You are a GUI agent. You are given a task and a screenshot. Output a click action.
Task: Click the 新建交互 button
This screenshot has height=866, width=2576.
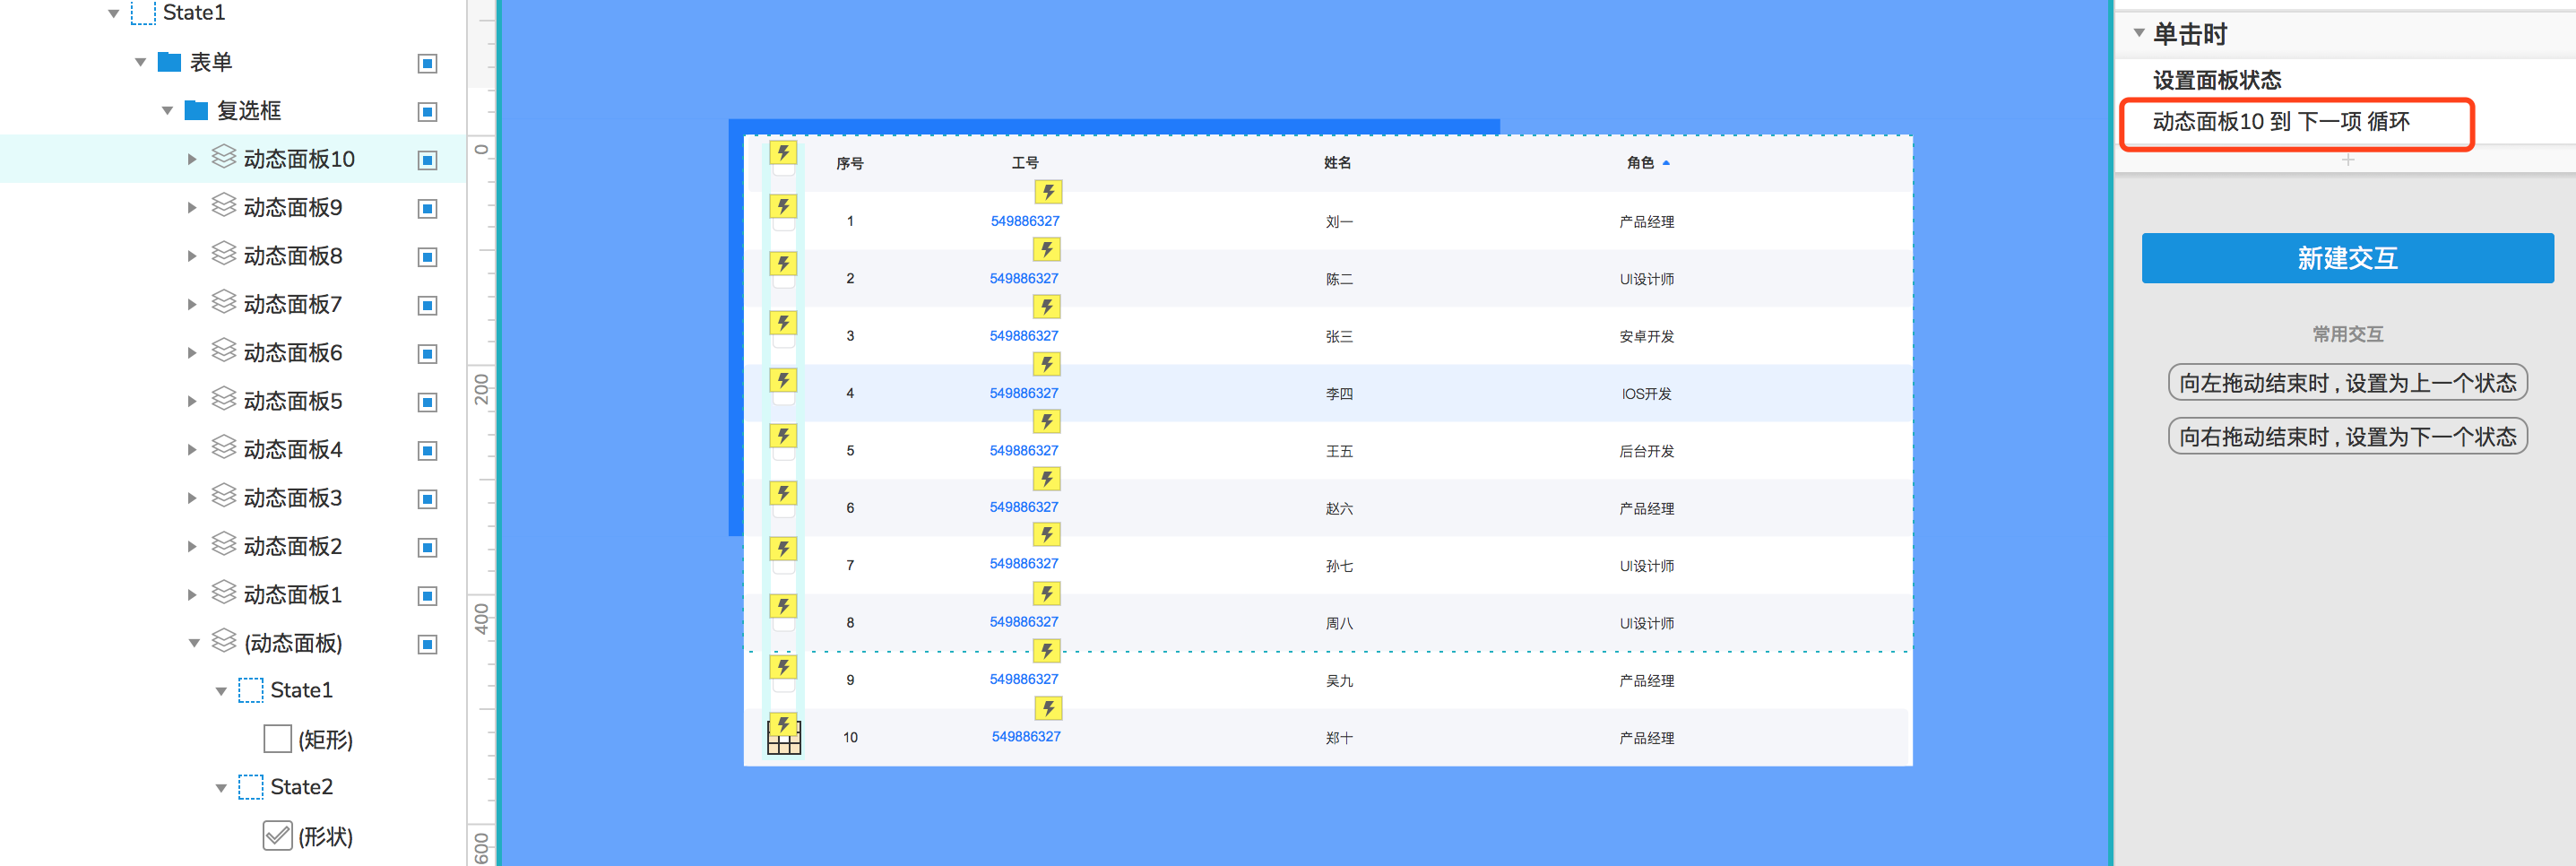pyautogui.click(x=2347, y=258)
